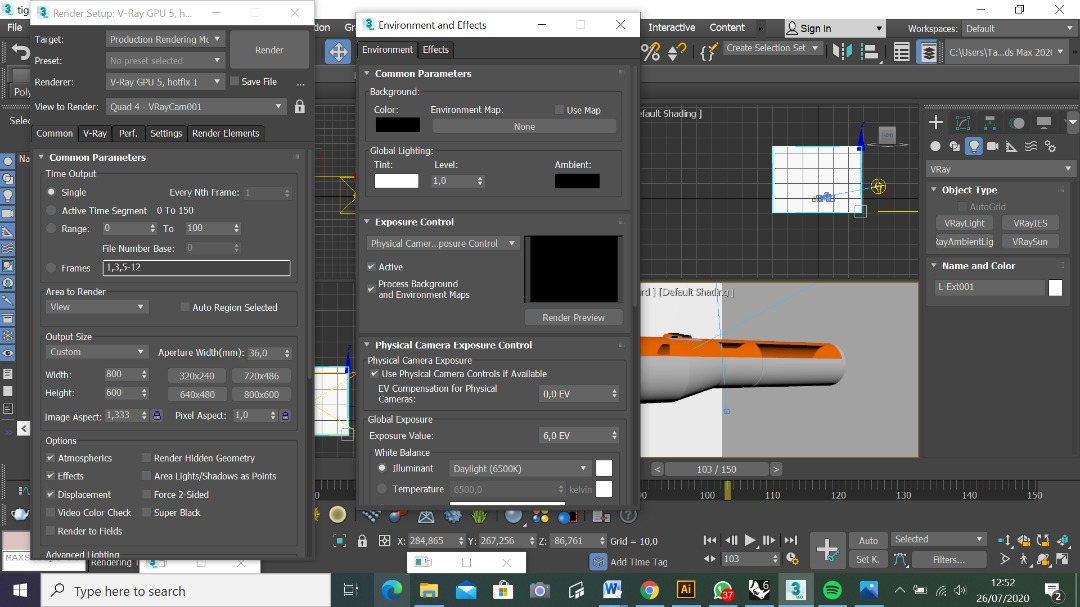Click the Play Animation button
This screenshot has width=1080, height=607.
(x=750, y=540)
